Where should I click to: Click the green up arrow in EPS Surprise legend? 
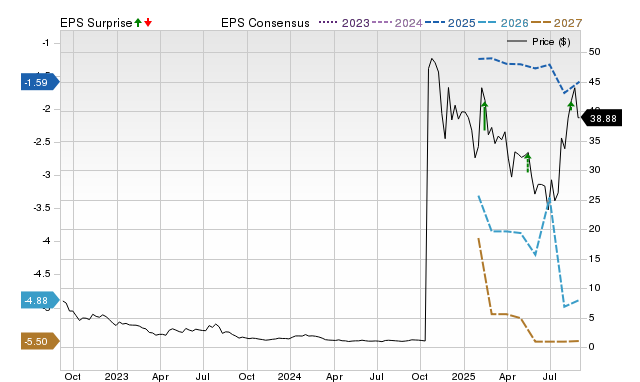pyautogui.click(x=138, y=22)
